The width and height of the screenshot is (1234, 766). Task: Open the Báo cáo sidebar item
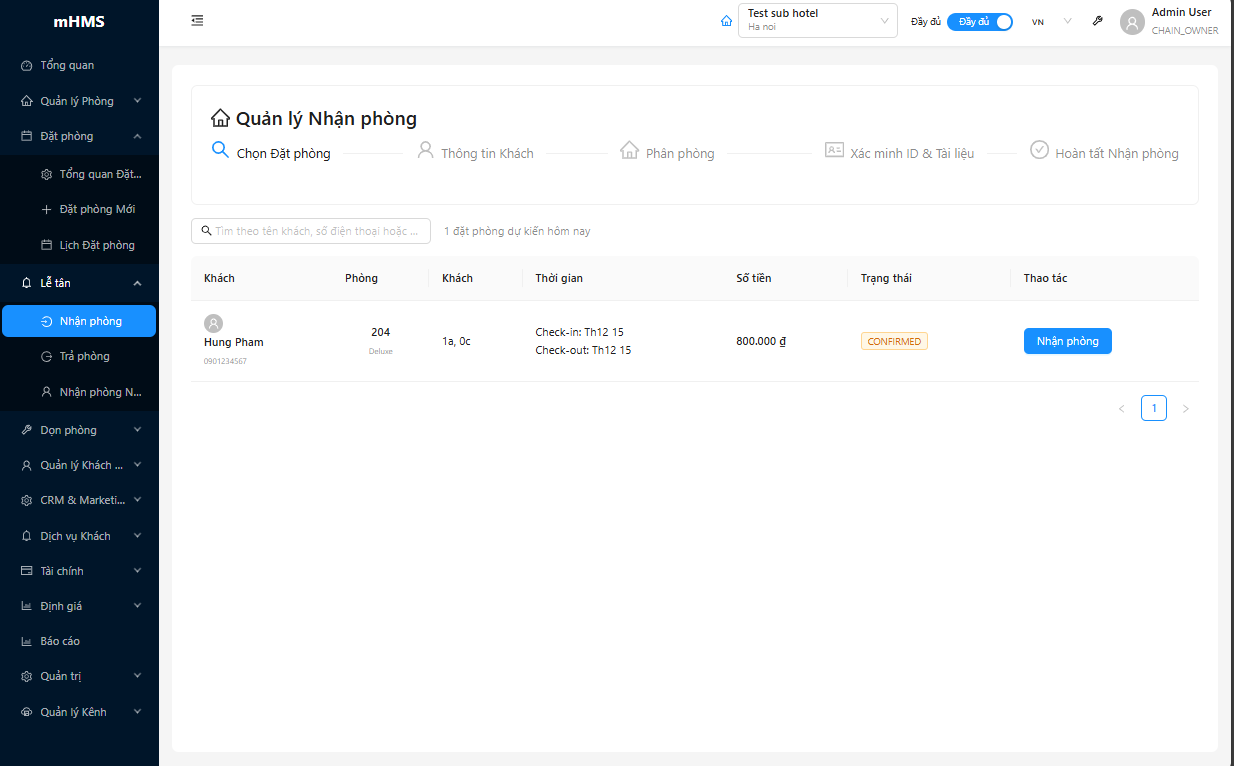click(x=60, y=641)
